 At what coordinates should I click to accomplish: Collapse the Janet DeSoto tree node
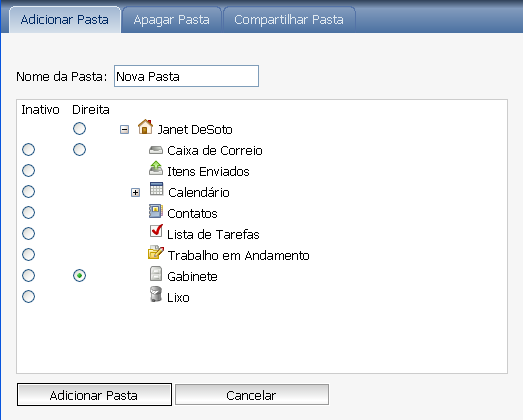(124, 129)
